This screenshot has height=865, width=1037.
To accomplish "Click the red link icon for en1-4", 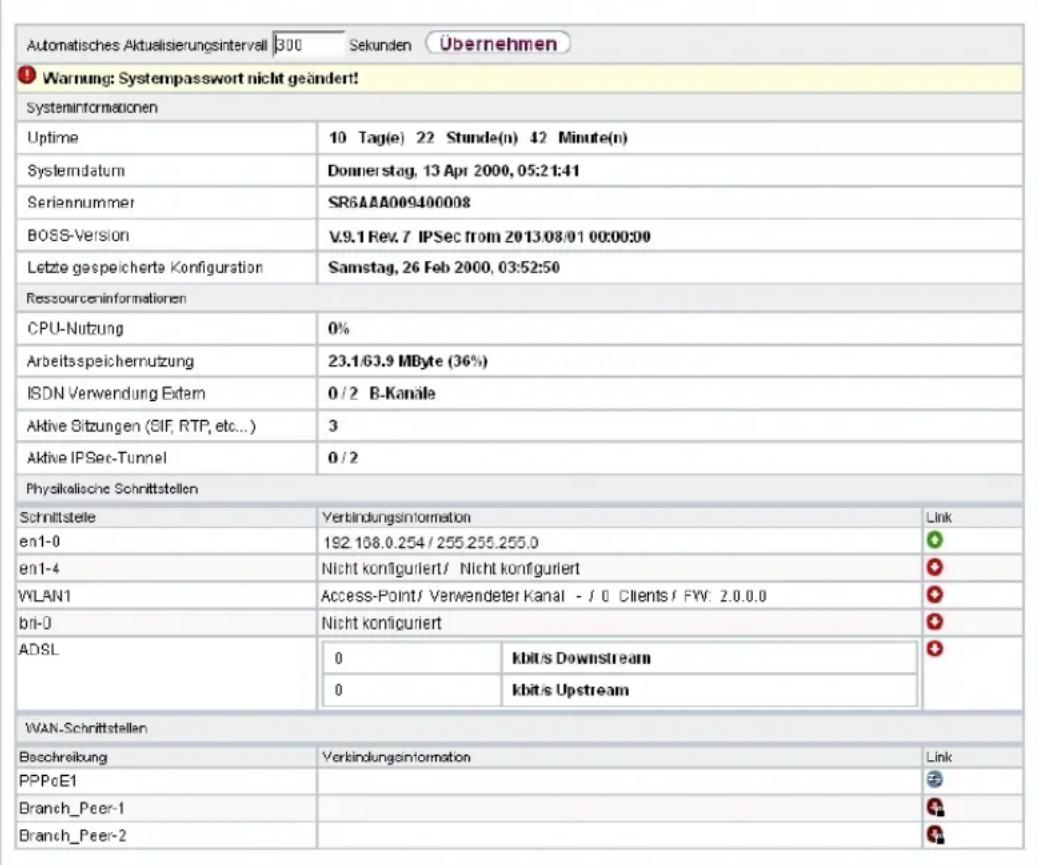I will pos(934,567).
